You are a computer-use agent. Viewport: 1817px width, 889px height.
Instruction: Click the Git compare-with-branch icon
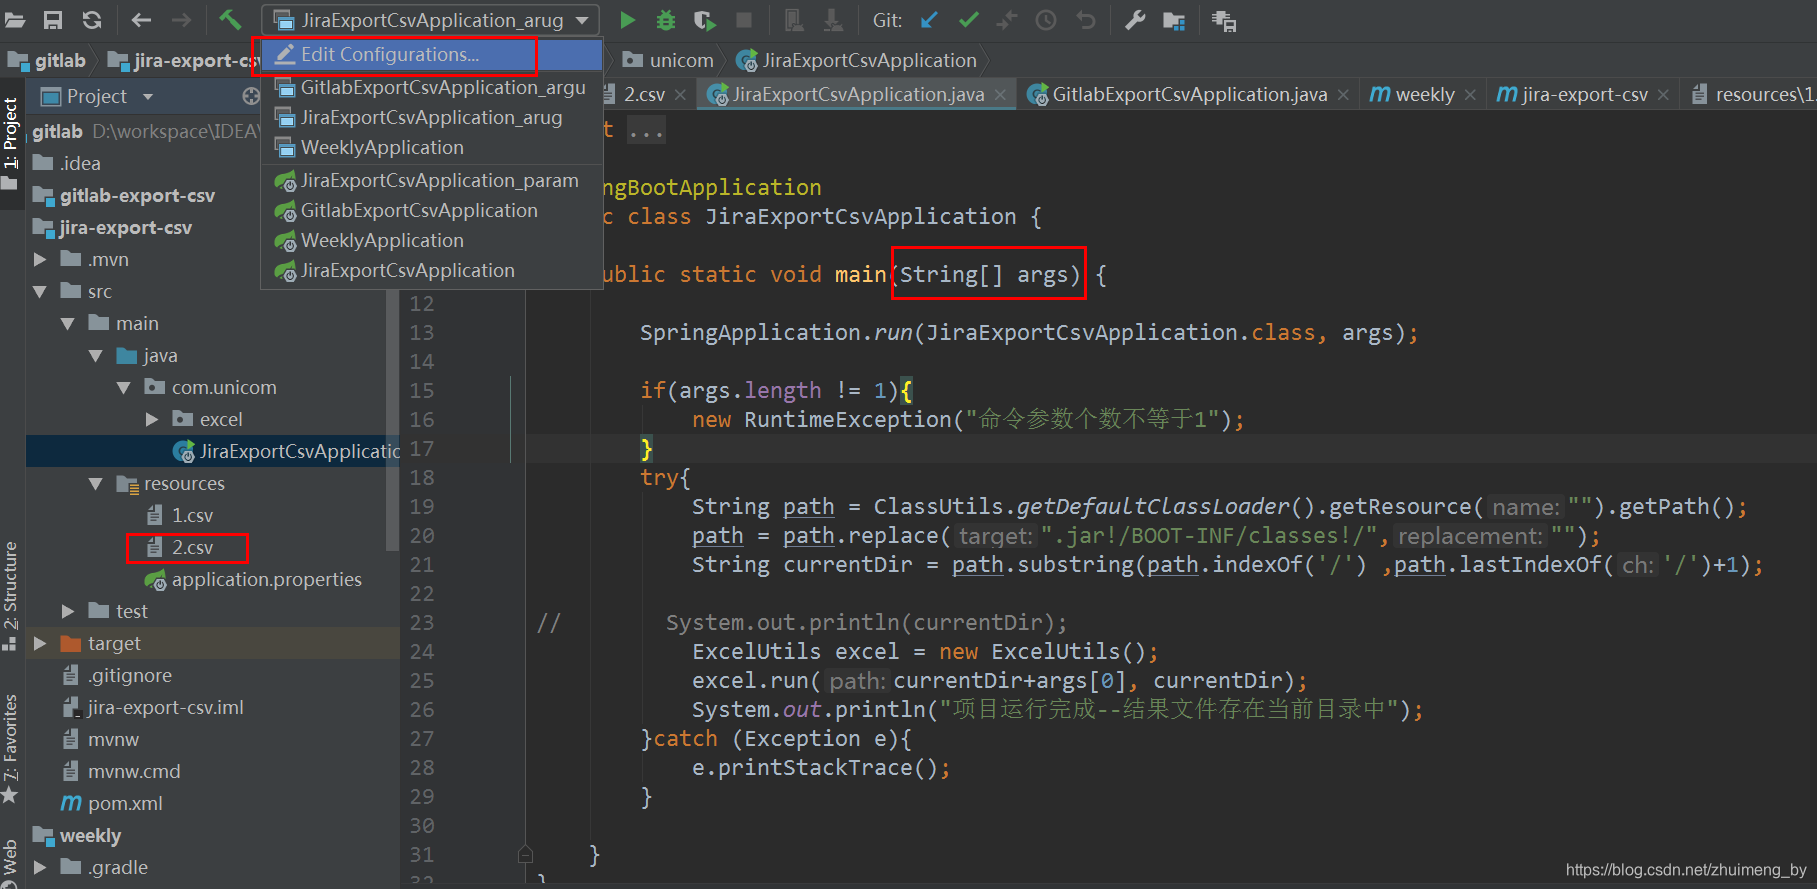pyautogui.click(x=1007, y=20)
